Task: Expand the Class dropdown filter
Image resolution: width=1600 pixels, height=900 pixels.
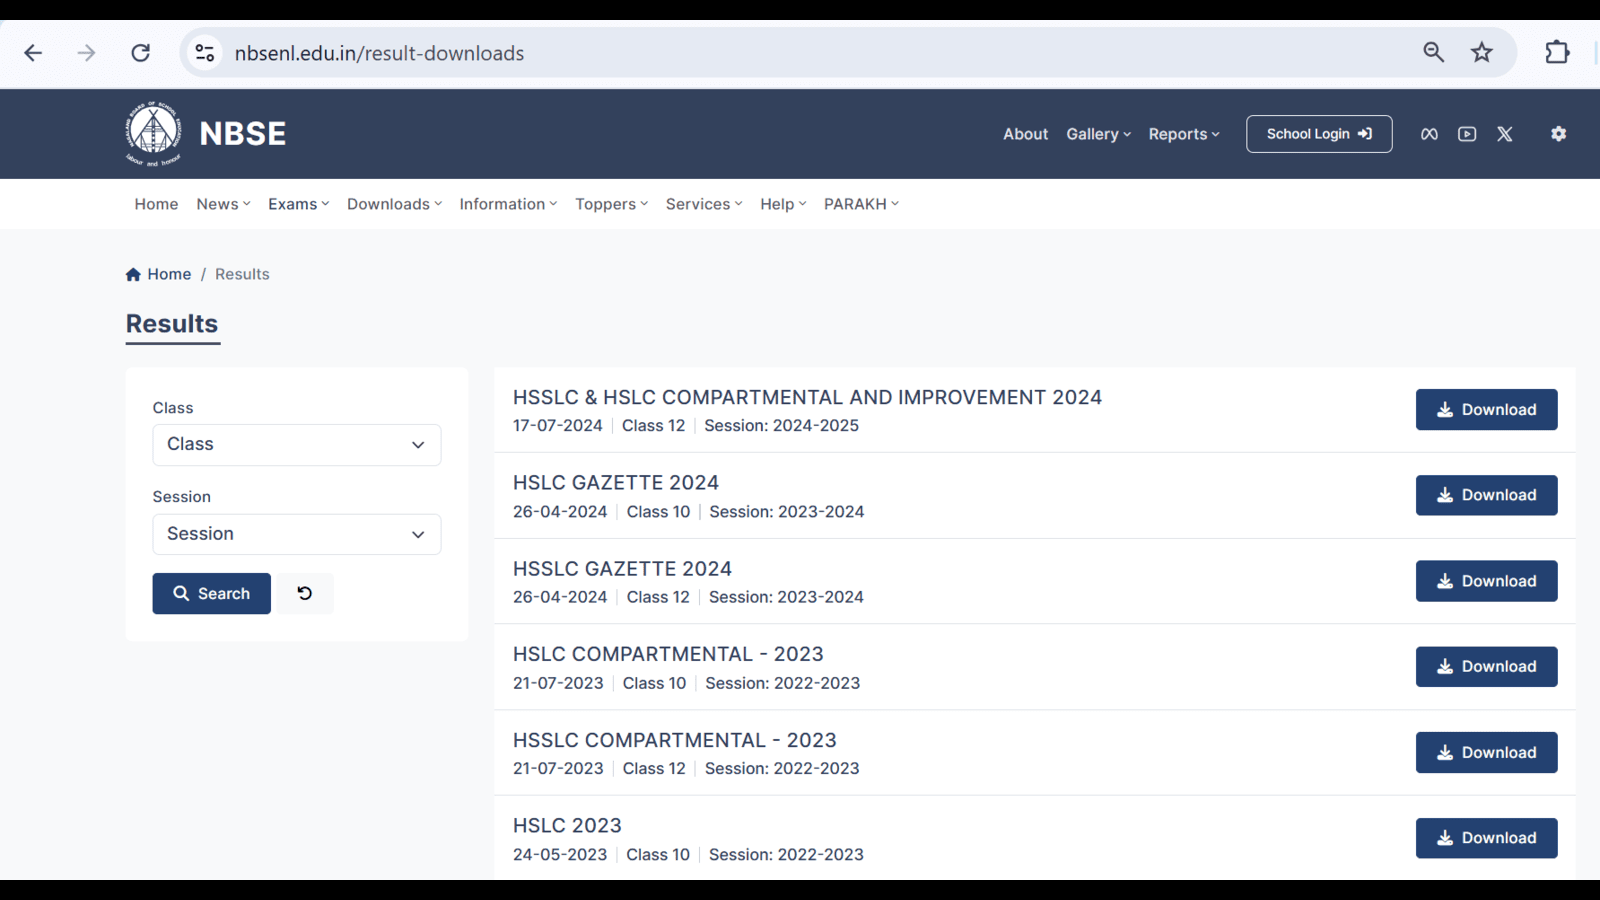Action: click(296, 445)
